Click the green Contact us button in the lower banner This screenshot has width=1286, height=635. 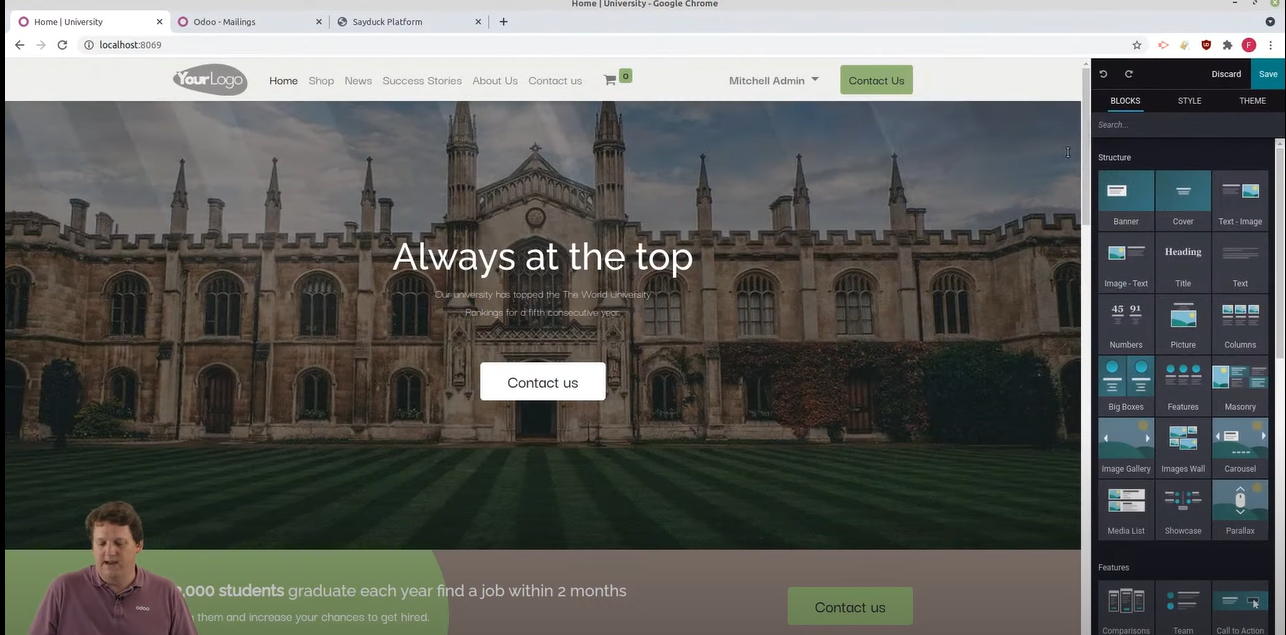[x=850, y=607]
